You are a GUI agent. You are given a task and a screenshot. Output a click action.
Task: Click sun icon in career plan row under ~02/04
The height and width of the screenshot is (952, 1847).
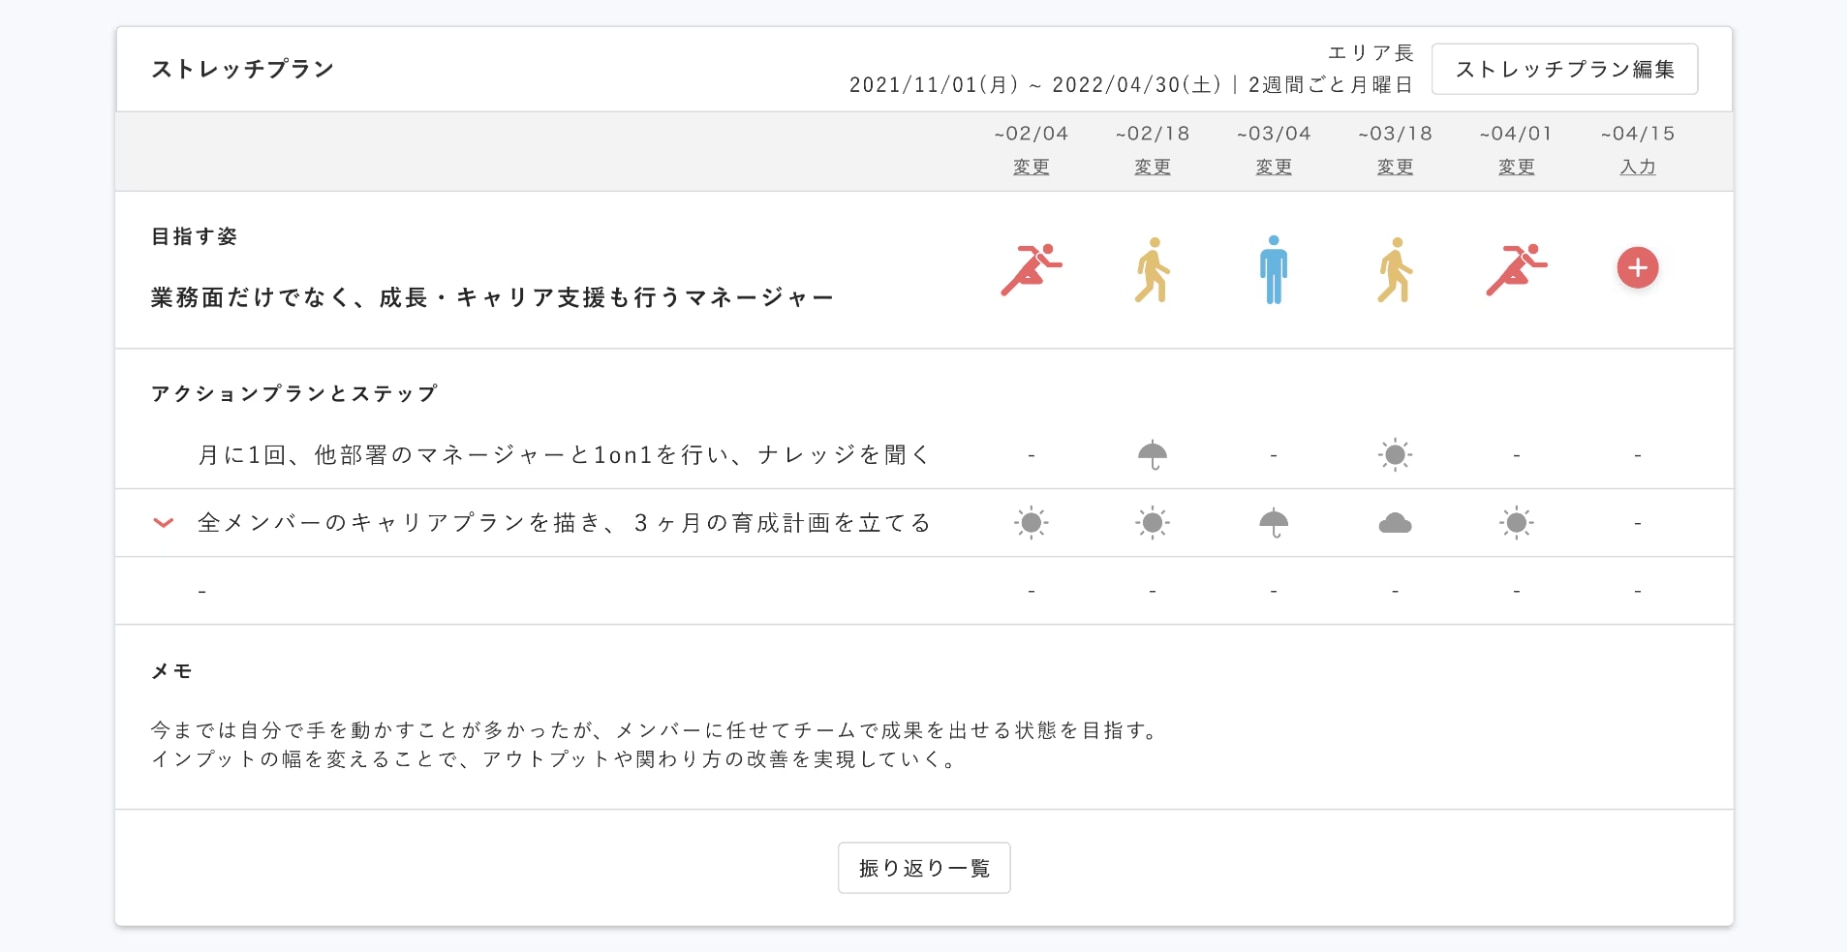(1030, 523)
